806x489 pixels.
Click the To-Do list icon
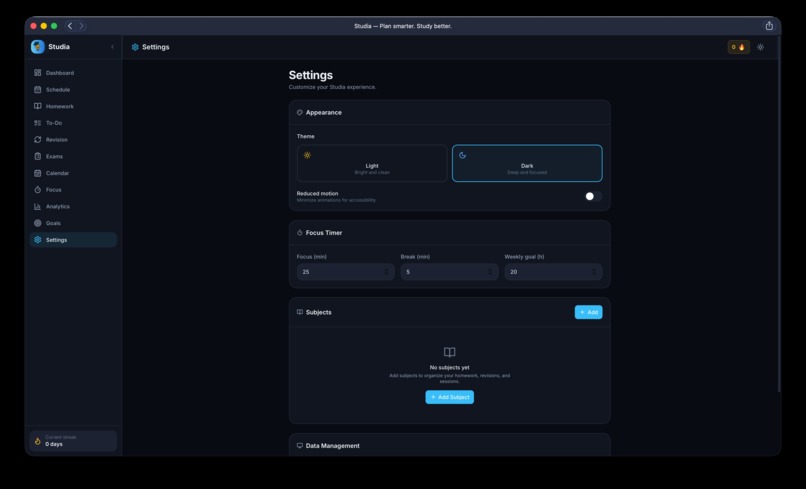[38, 123]
